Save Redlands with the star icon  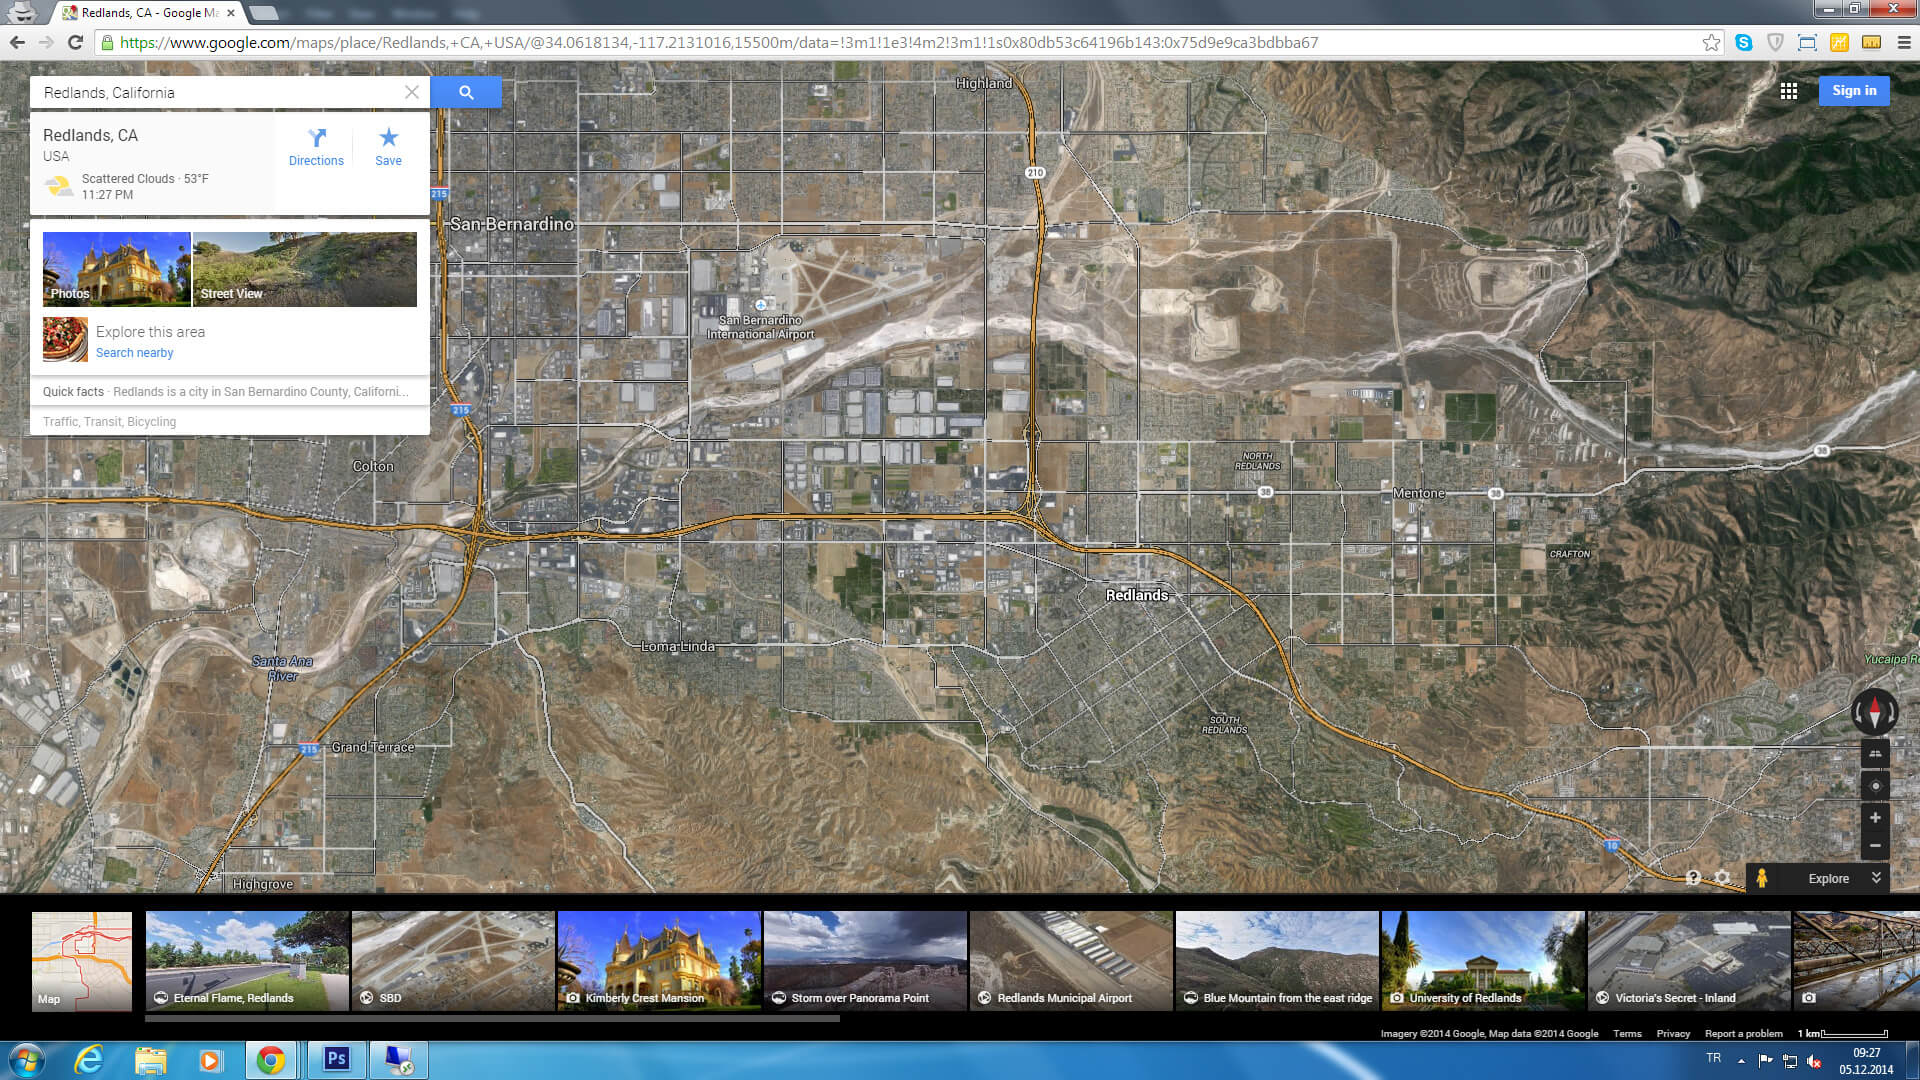pyautogui.click(x=388, y=146)
